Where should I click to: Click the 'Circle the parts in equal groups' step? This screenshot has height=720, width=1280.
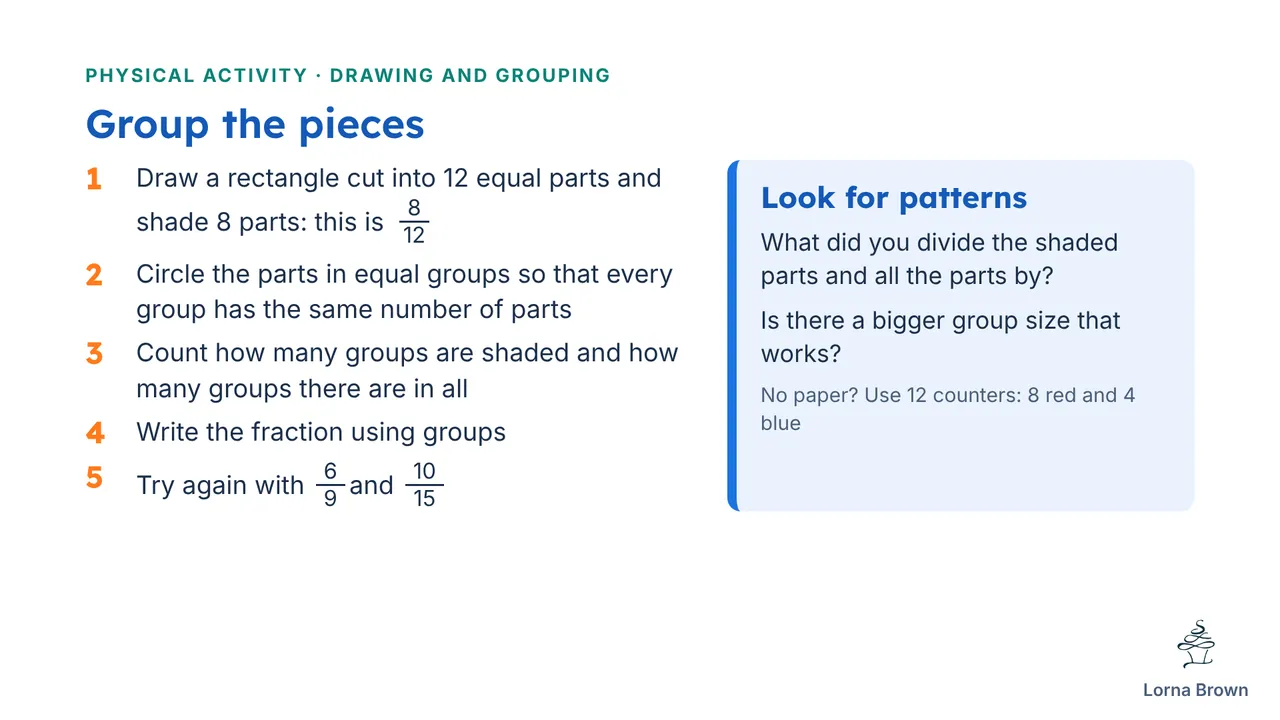[x=404, y=292]
